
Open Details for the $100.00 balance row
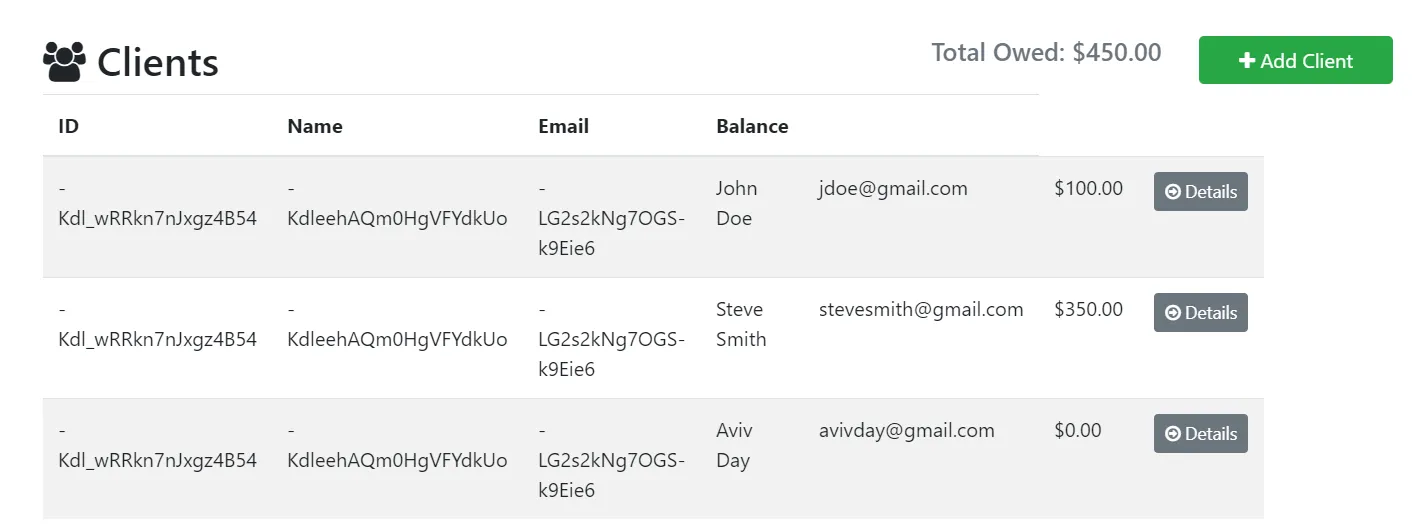click(x=1200, y=192)
